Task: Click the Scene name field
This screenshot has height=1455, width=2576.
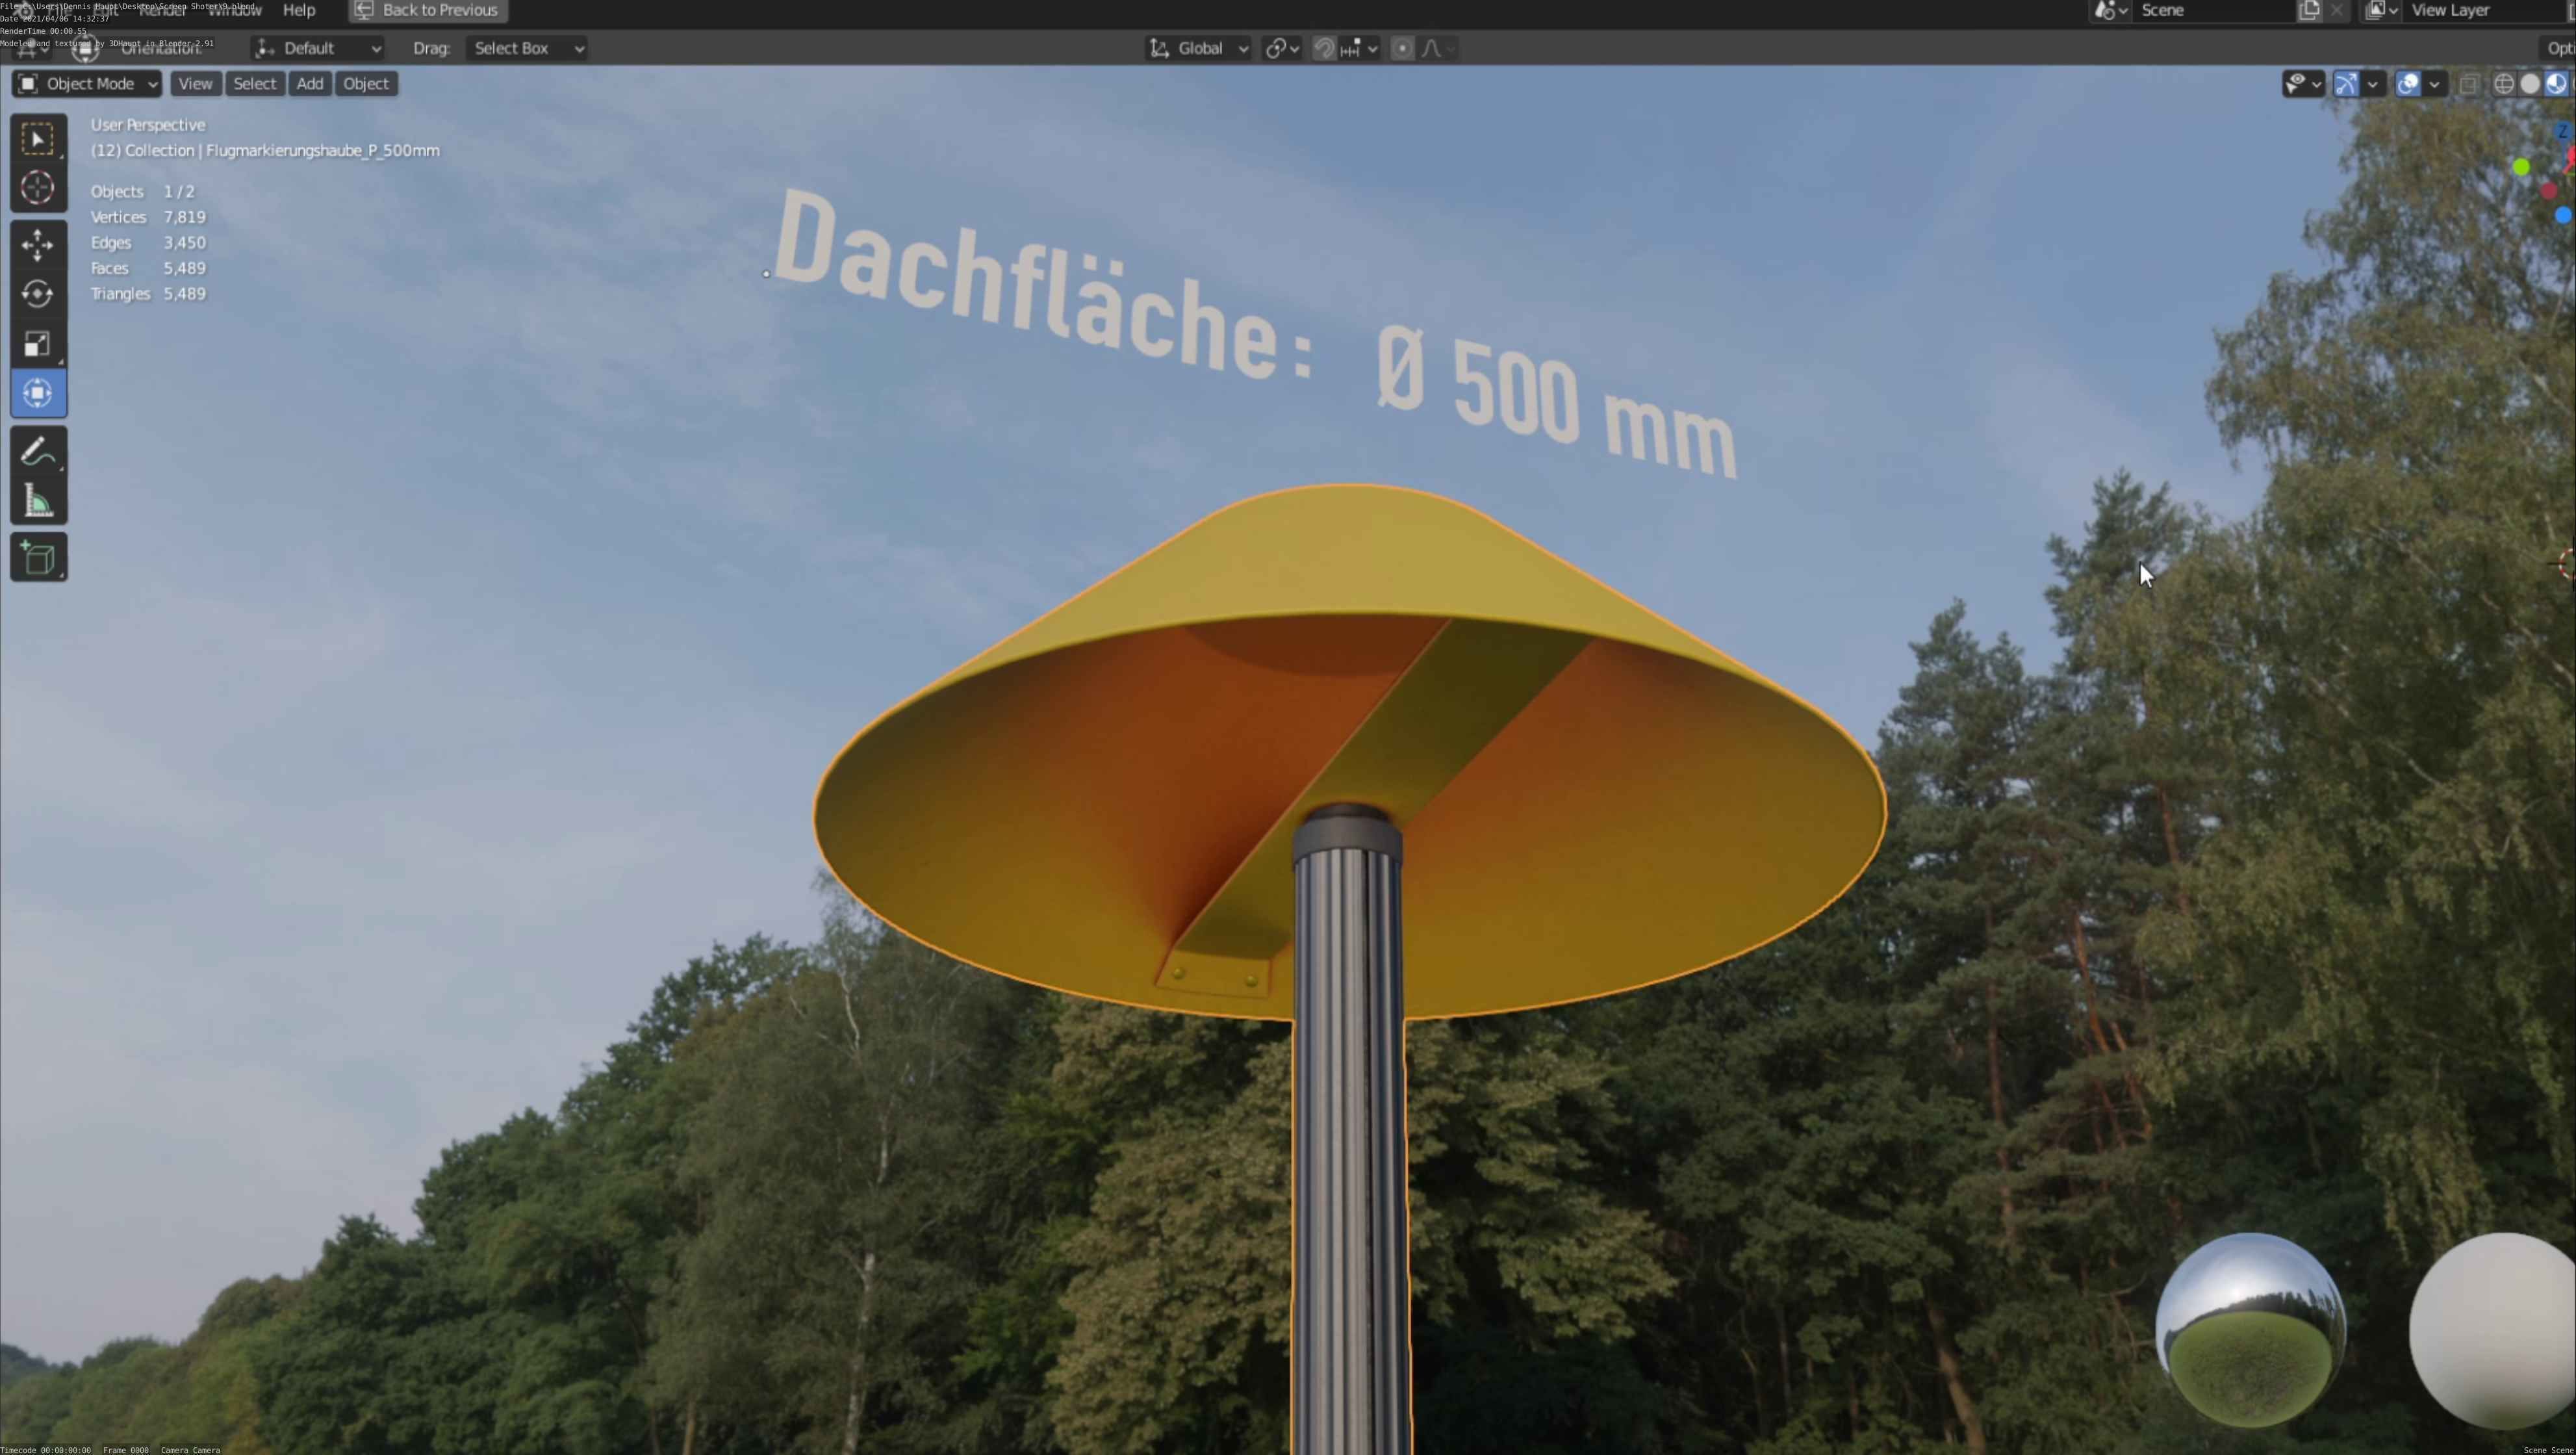Action: point(2214,10)
